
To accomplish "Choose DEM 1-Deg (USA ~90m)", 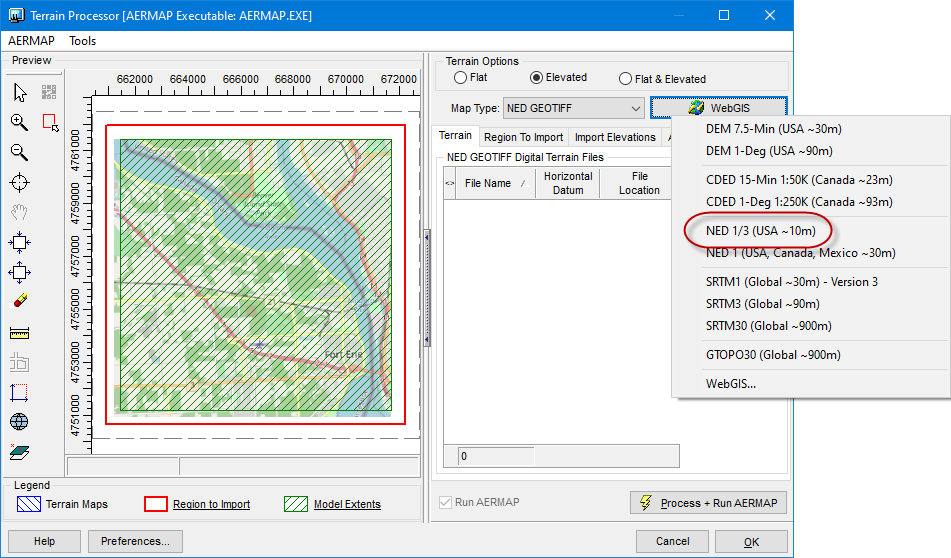I will pyautogui.click(x=769, y=150).
